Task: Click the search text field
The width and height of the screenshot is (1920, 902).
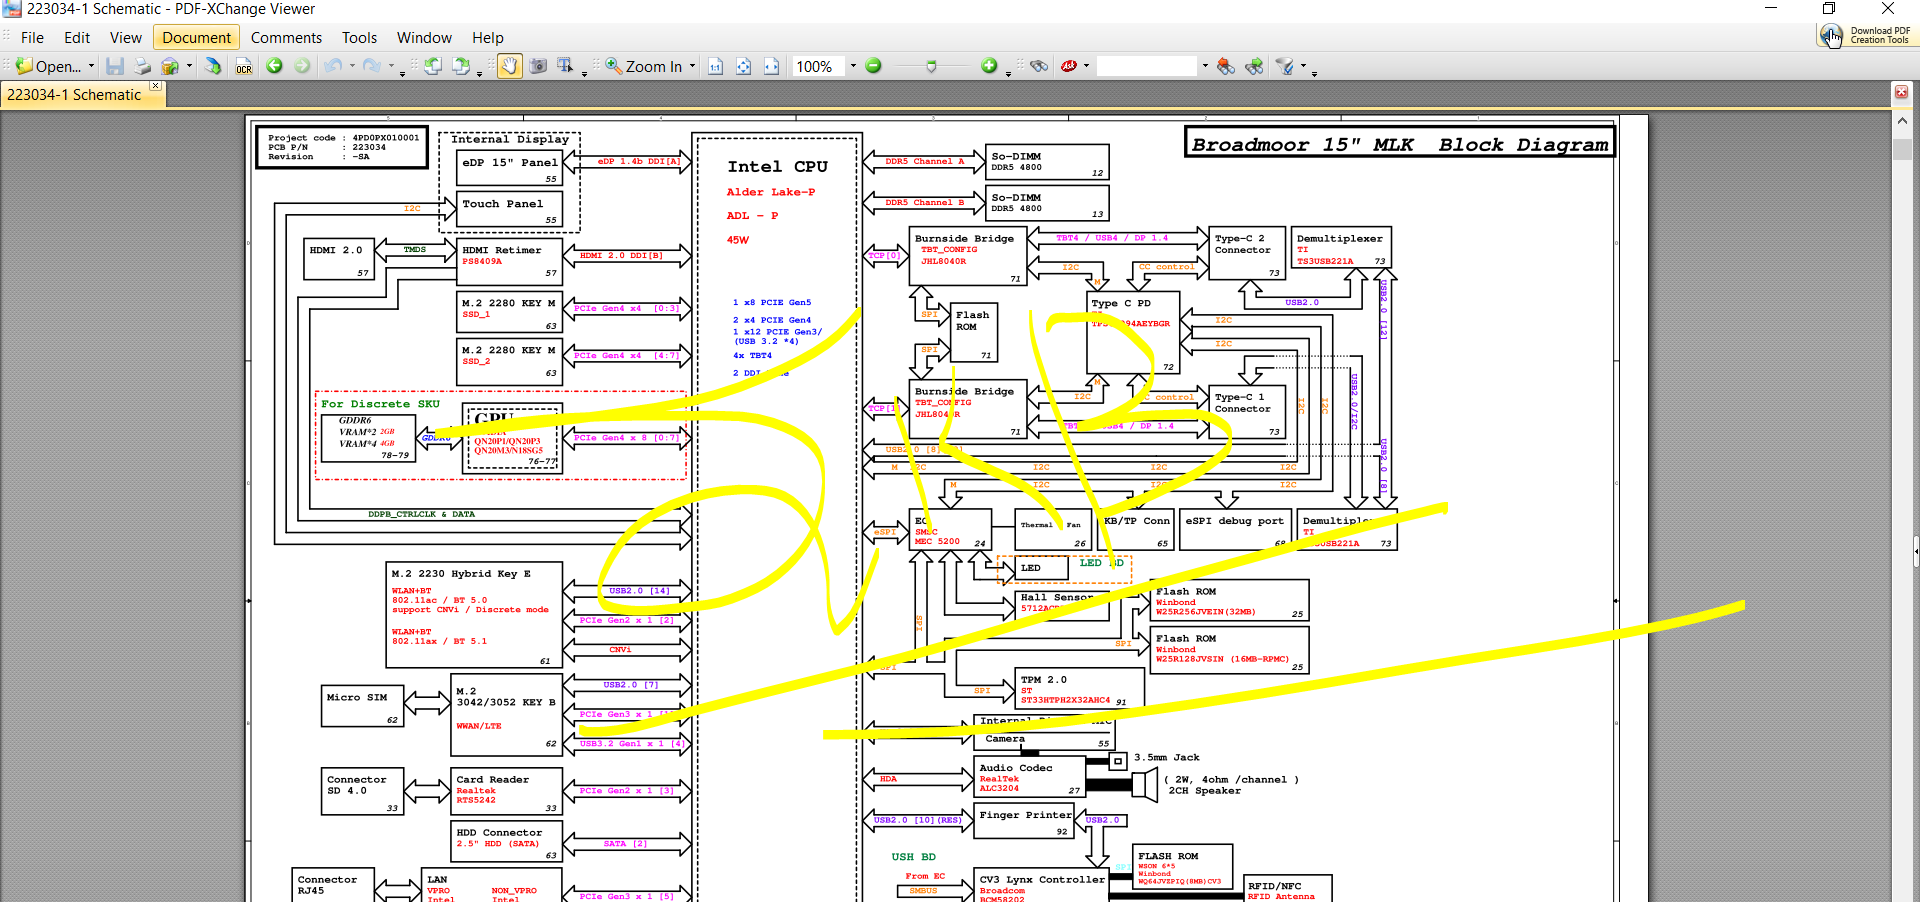Action: click(x=1147, y=66)
